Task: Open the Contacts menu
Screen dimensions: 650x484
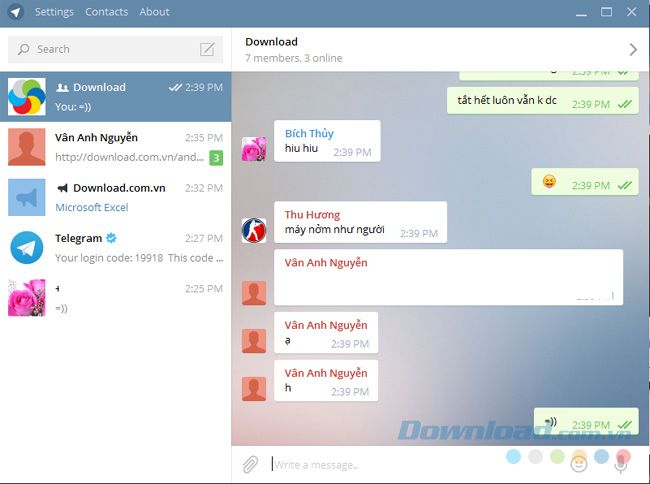Action: [106, 12]
